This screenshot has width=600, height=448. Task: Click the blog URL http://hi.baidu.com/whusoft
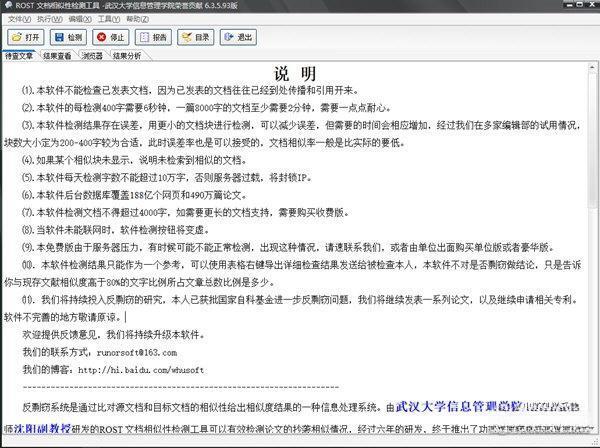tap(141, 370)
